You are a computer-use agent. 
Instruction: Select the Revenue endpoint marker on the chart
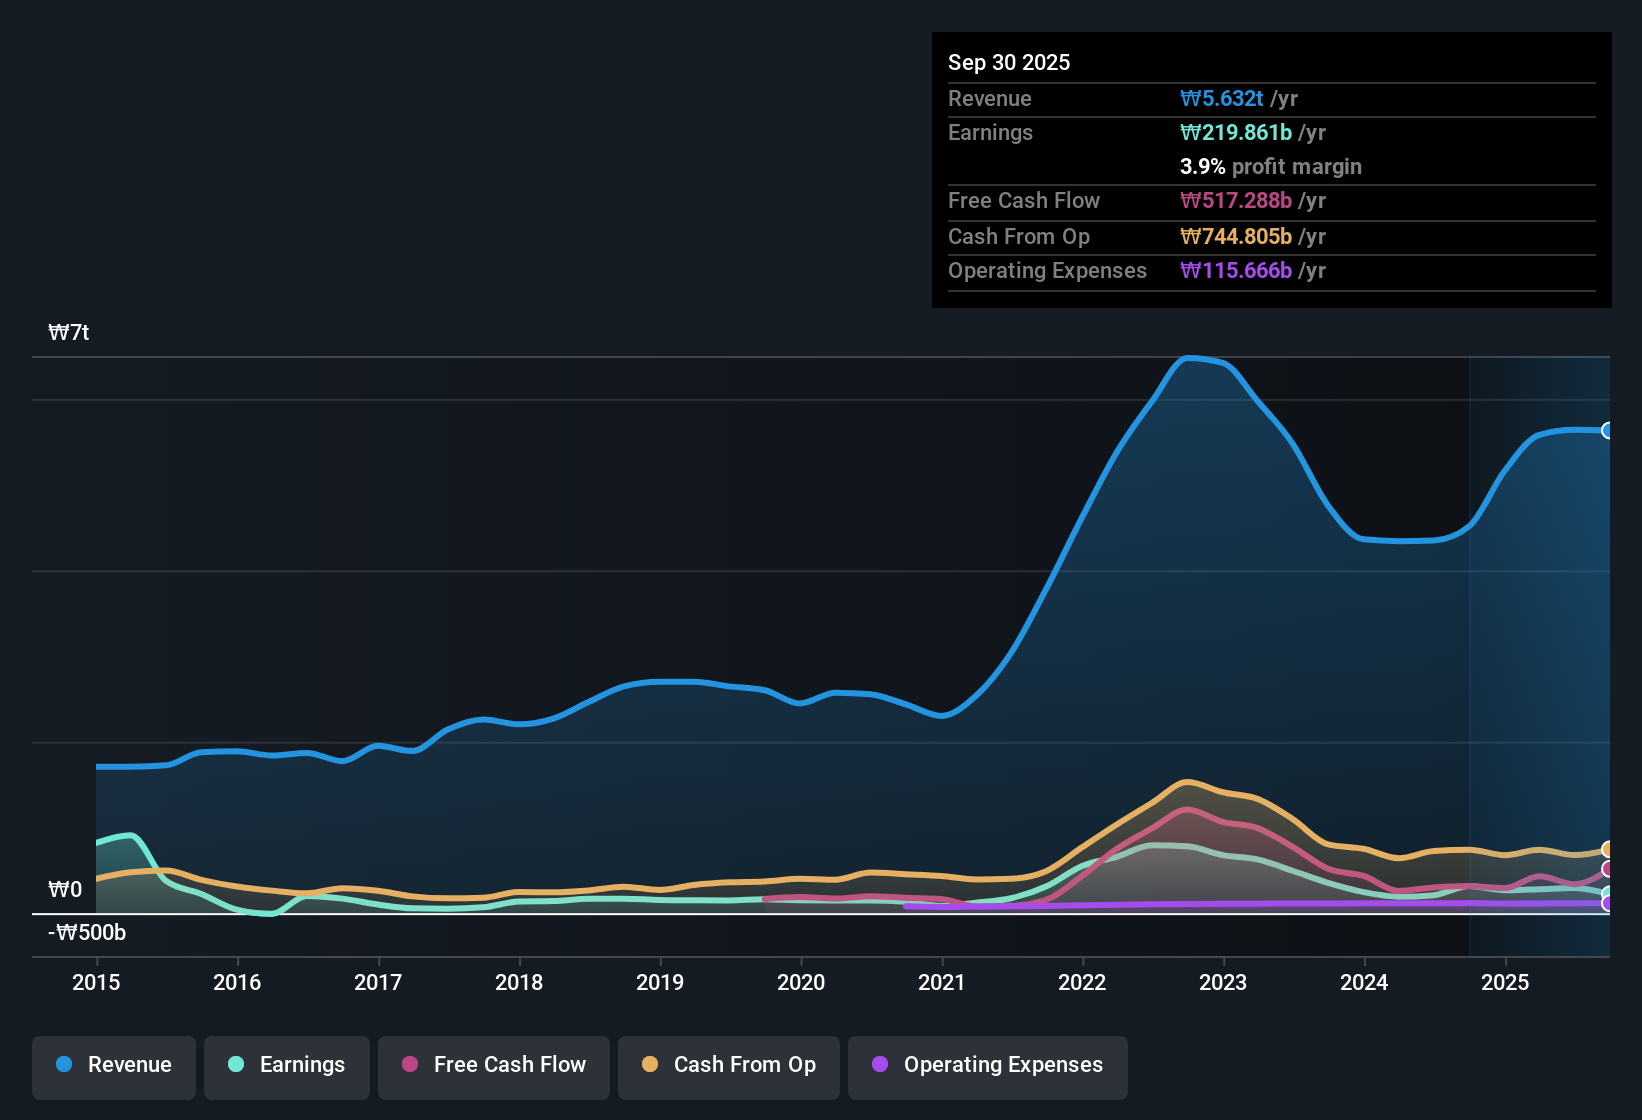click(1608, 430)
